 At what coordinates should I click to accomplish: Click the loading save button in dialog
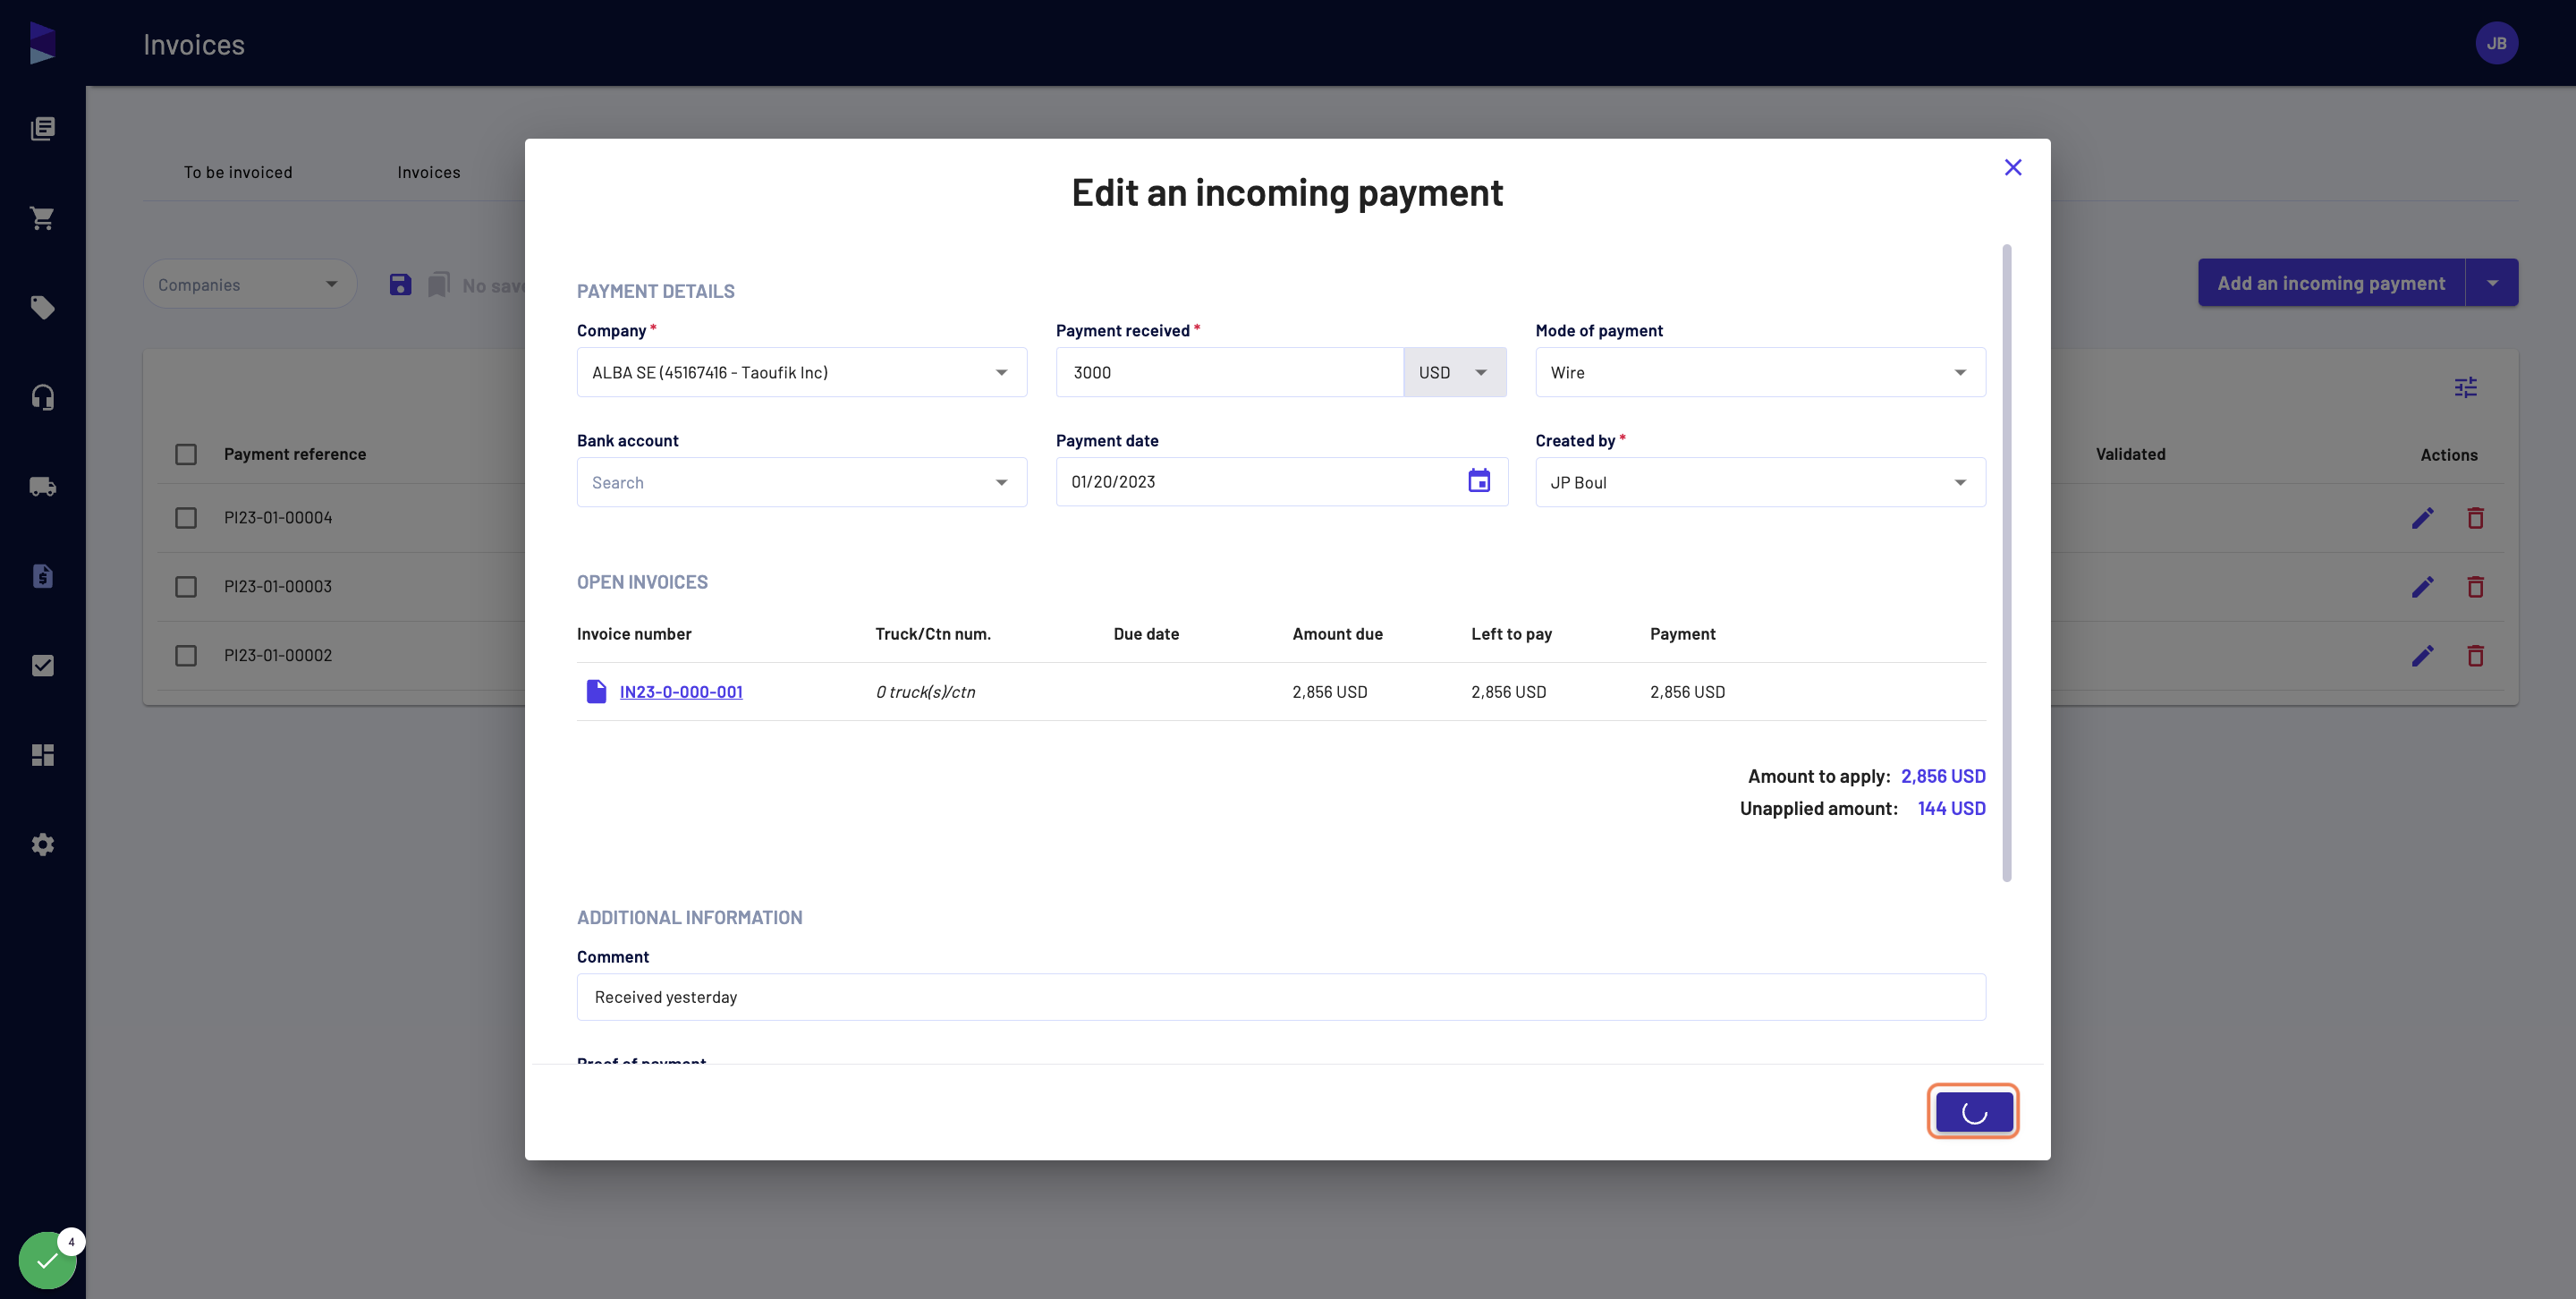[x=1973, y=1111]
